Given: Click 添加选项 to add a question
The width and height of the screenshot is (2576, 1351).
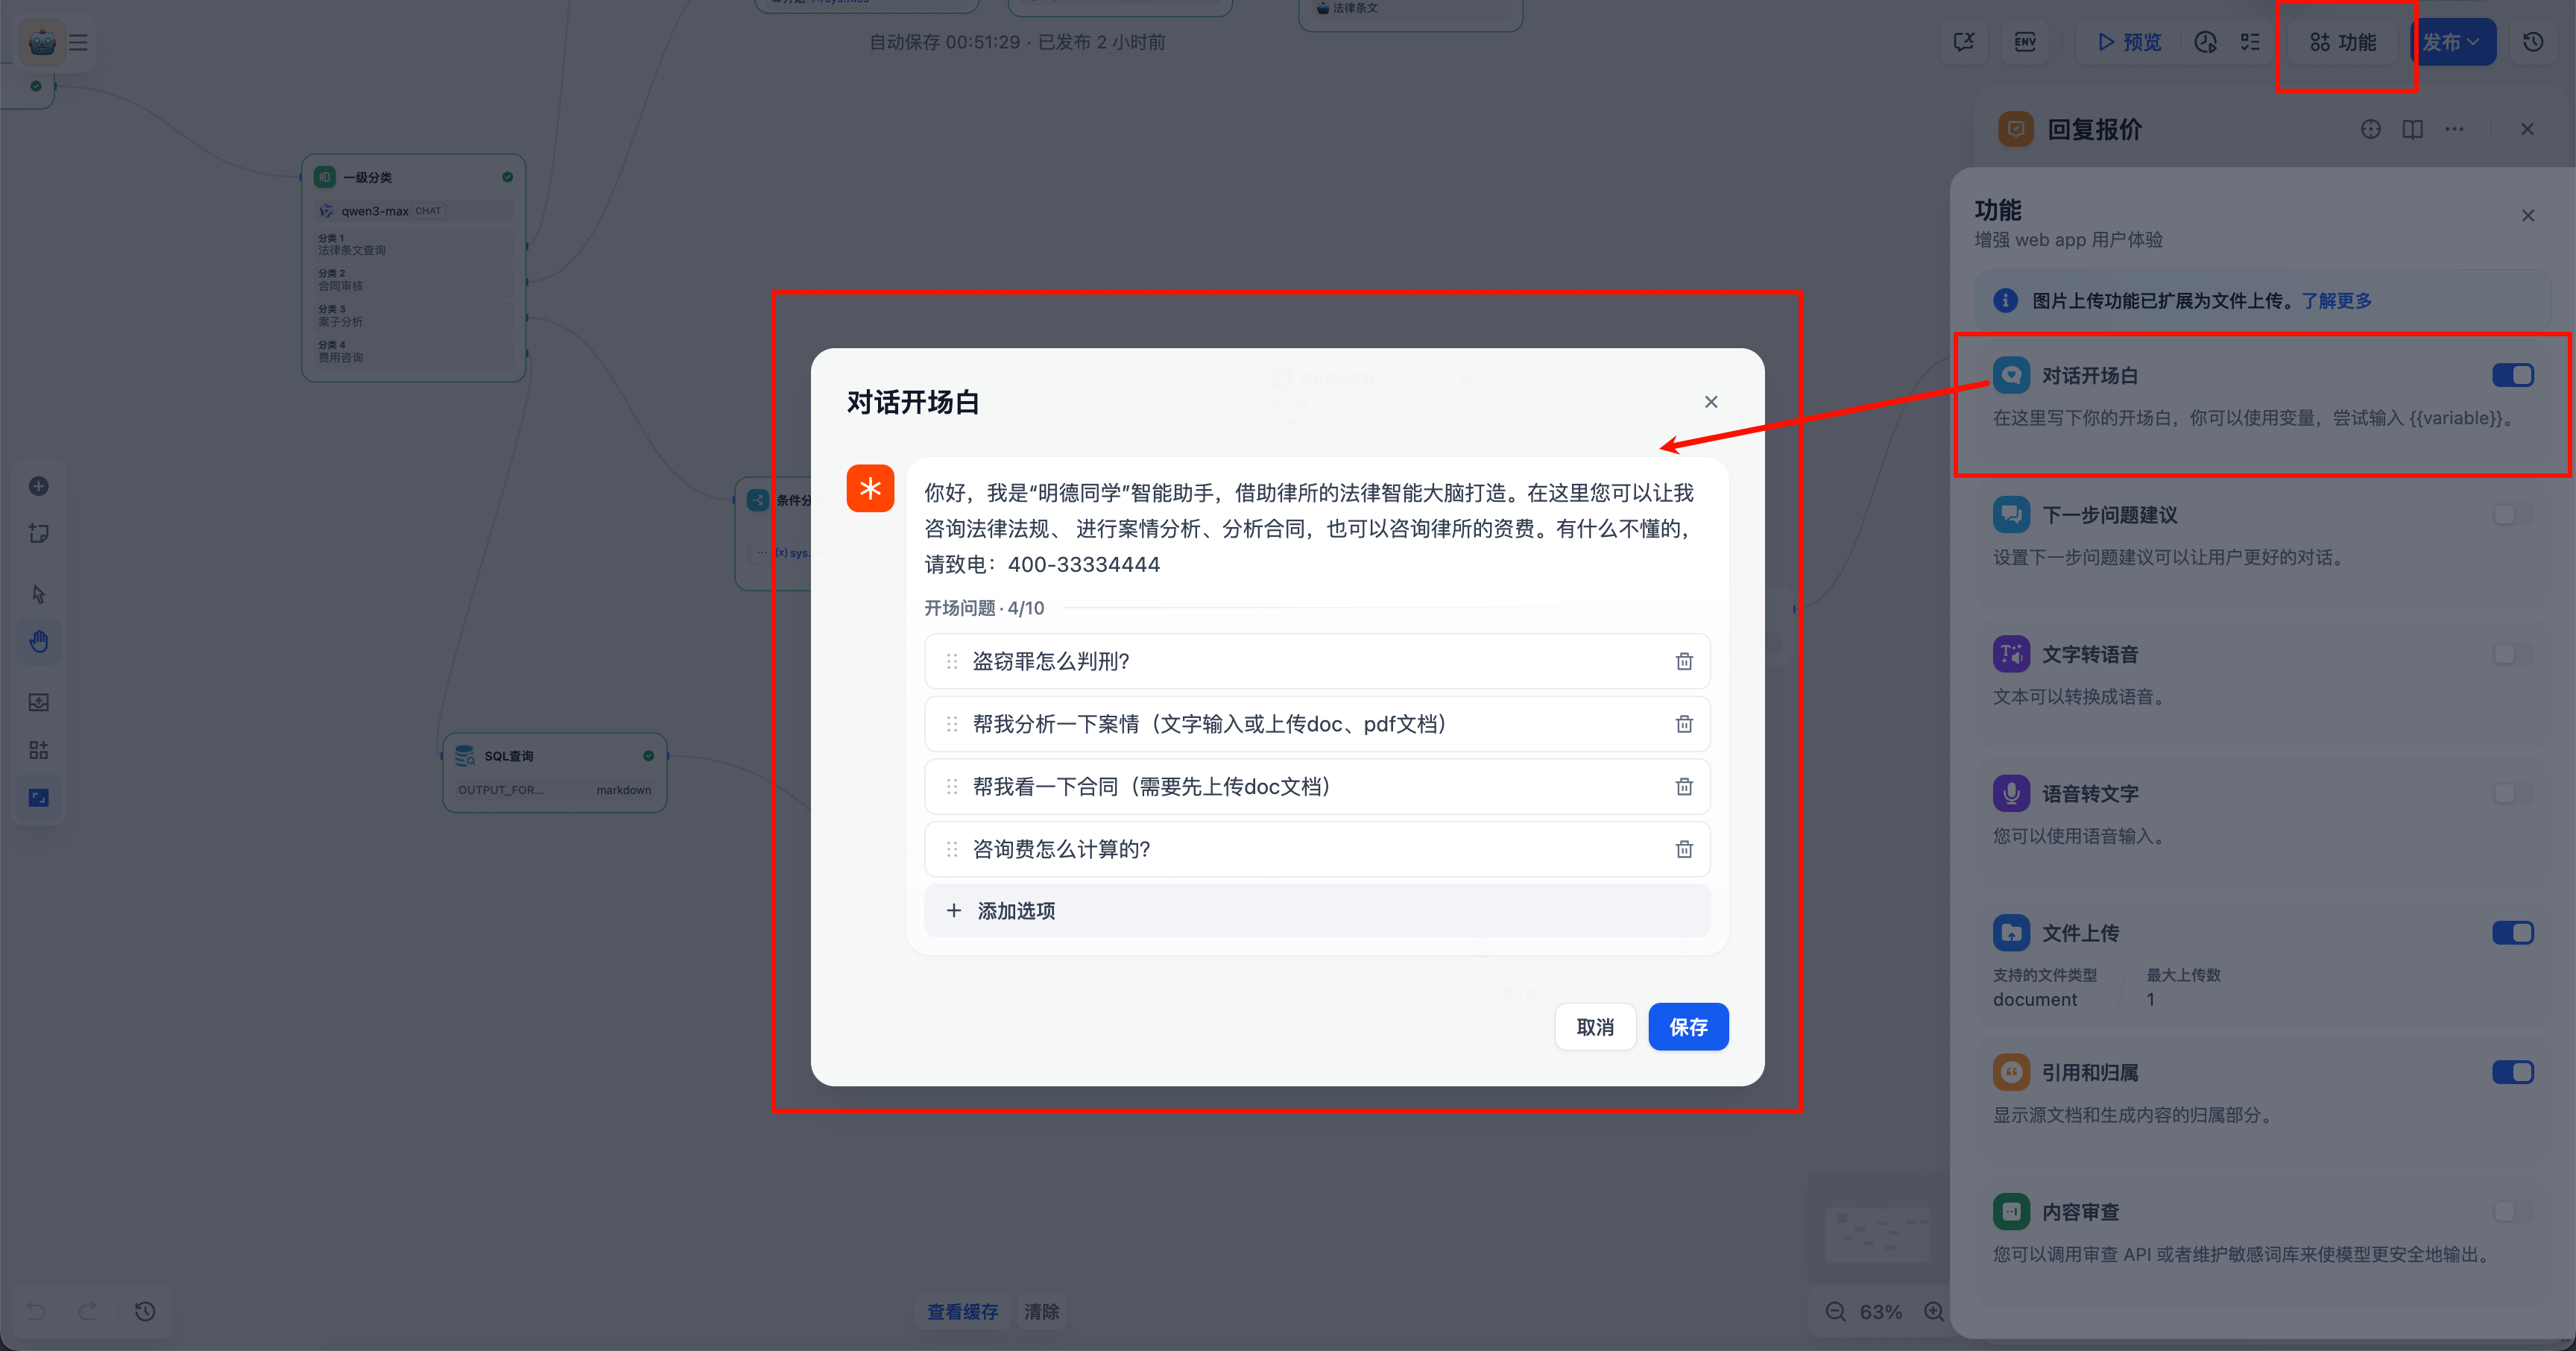Looking at the screenshot, I should point(1016,911).
